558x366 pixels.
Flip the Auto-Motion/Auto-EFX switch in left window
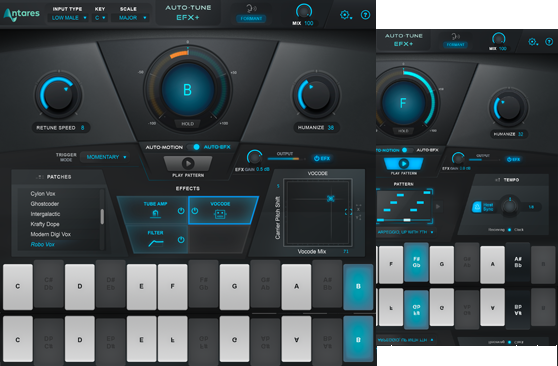(194, 147)
